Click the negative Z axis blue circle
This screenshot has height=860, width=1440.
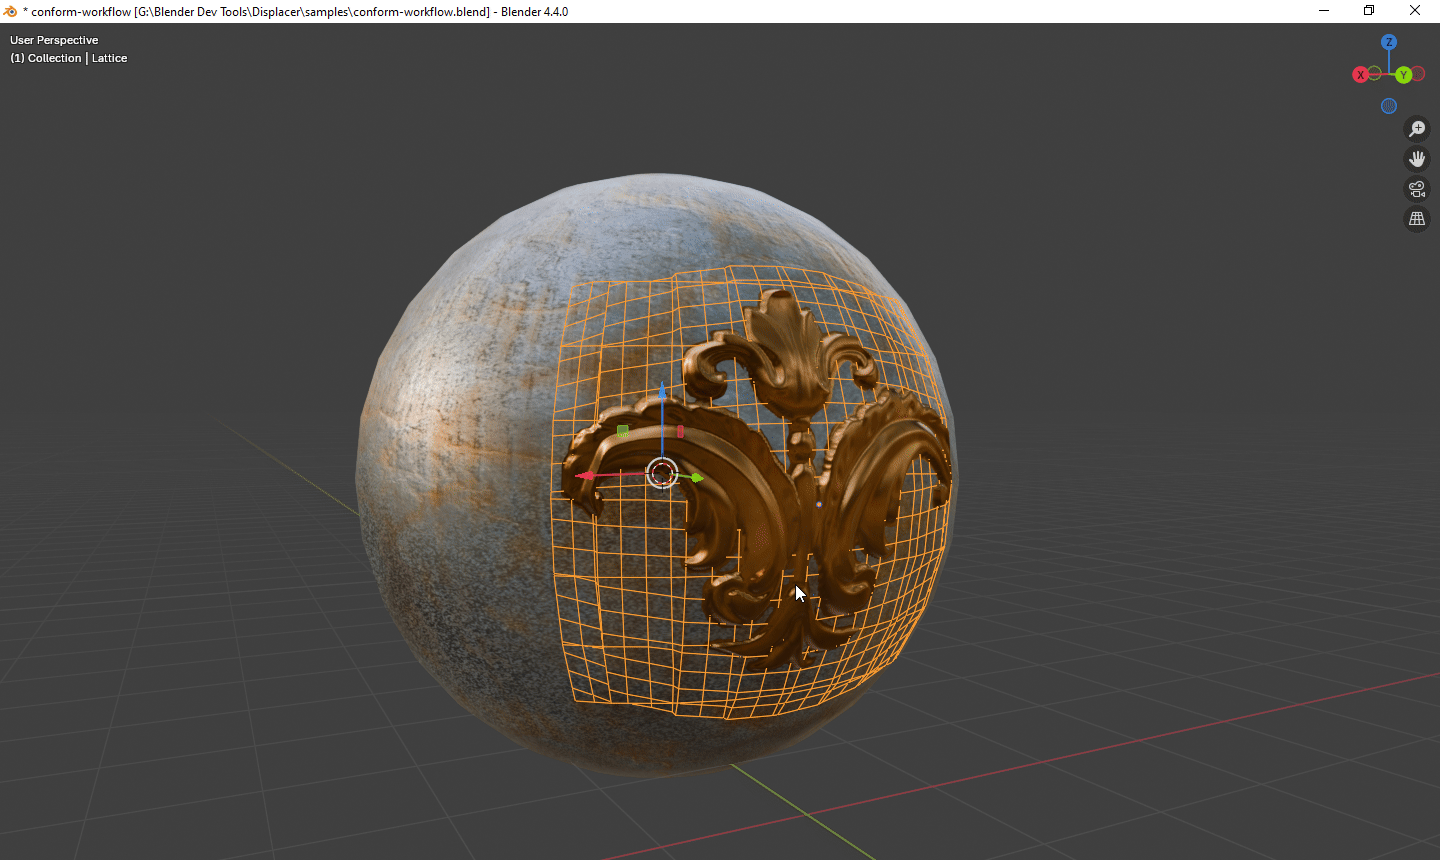pyautogui.click(x=1389, y=106)
